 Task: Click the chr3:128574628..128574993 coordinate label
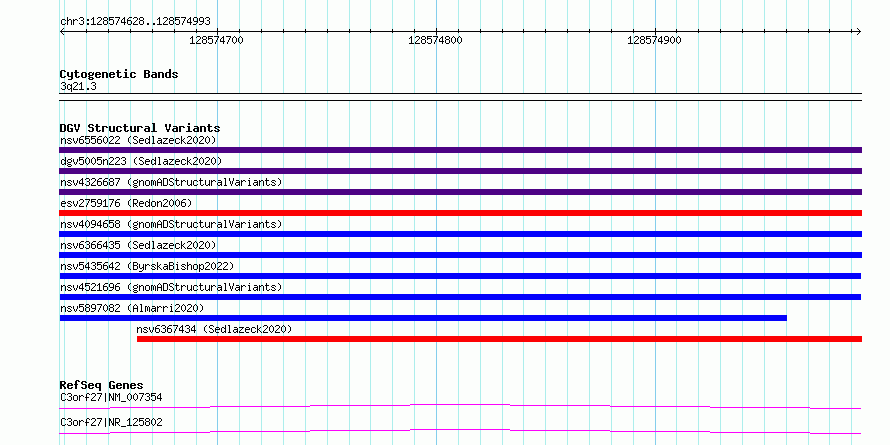point(135,21)
